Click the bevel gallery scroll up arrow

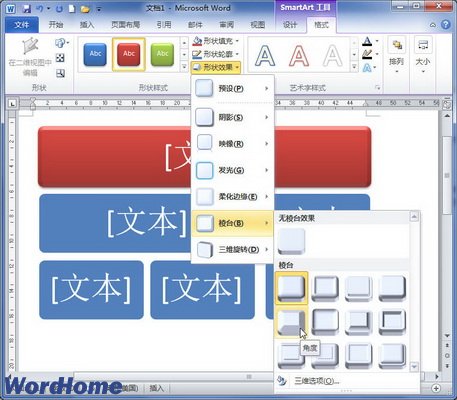click(414, 217)
